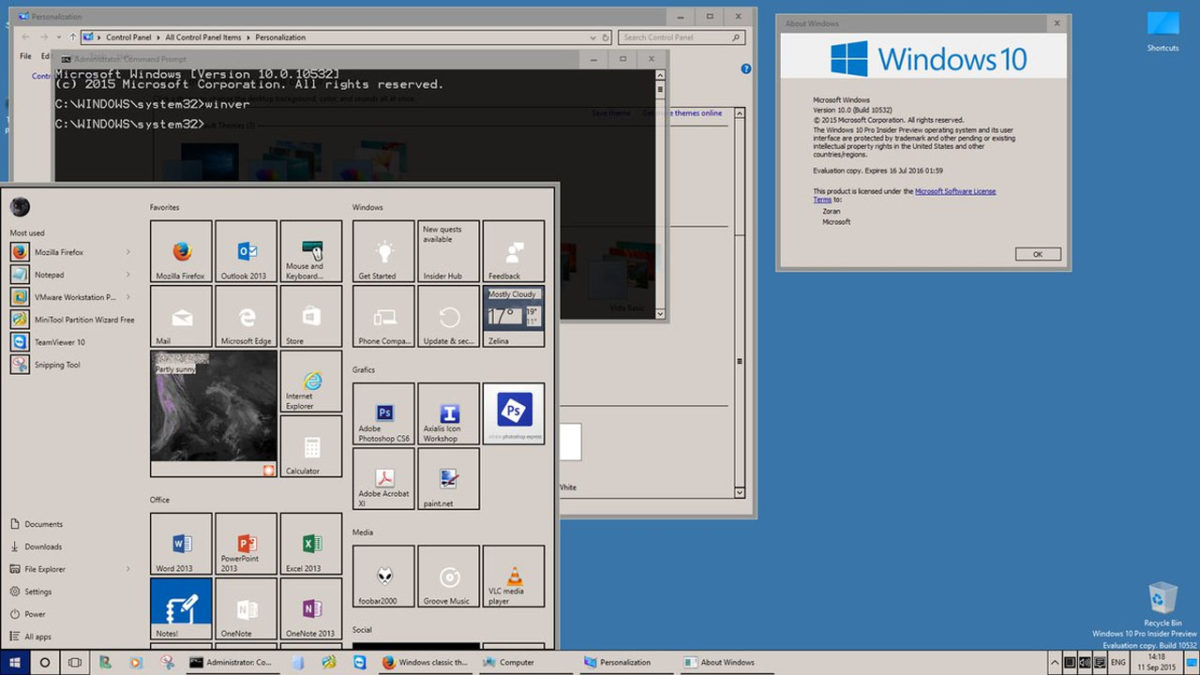Launch Excel 2013 from the Office group
Viewport: 1200px width, 675px height.
click(x=310, y=543)
